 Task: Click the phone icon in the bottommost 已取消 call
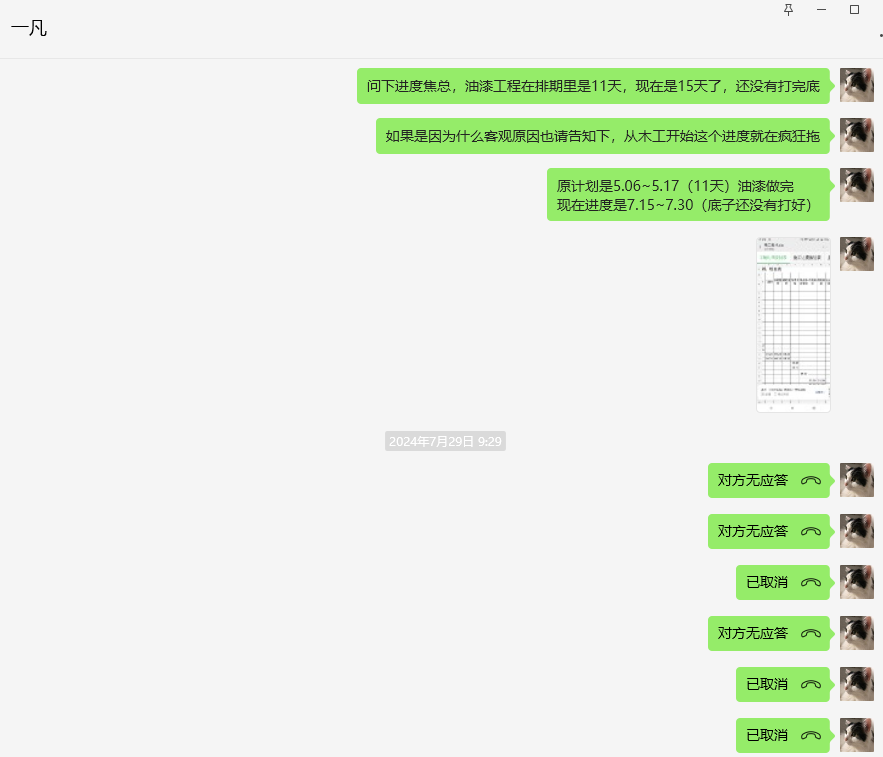click(811, 735)
